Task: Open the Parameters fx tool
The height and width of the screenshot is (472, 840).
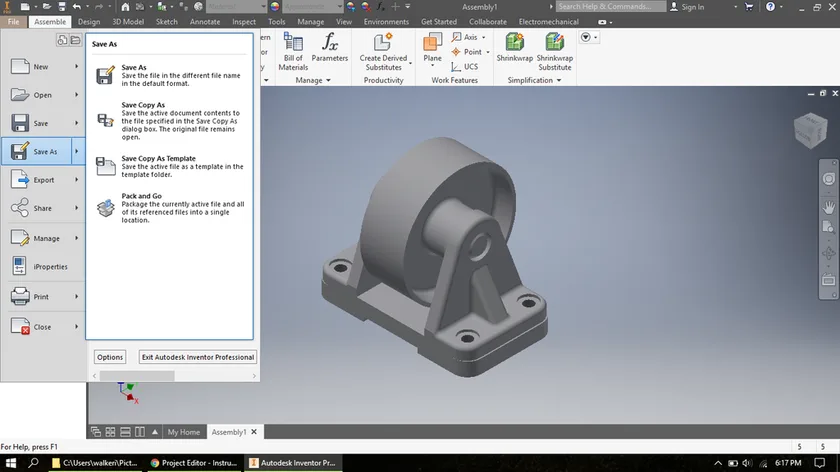Action: (329, 47)
